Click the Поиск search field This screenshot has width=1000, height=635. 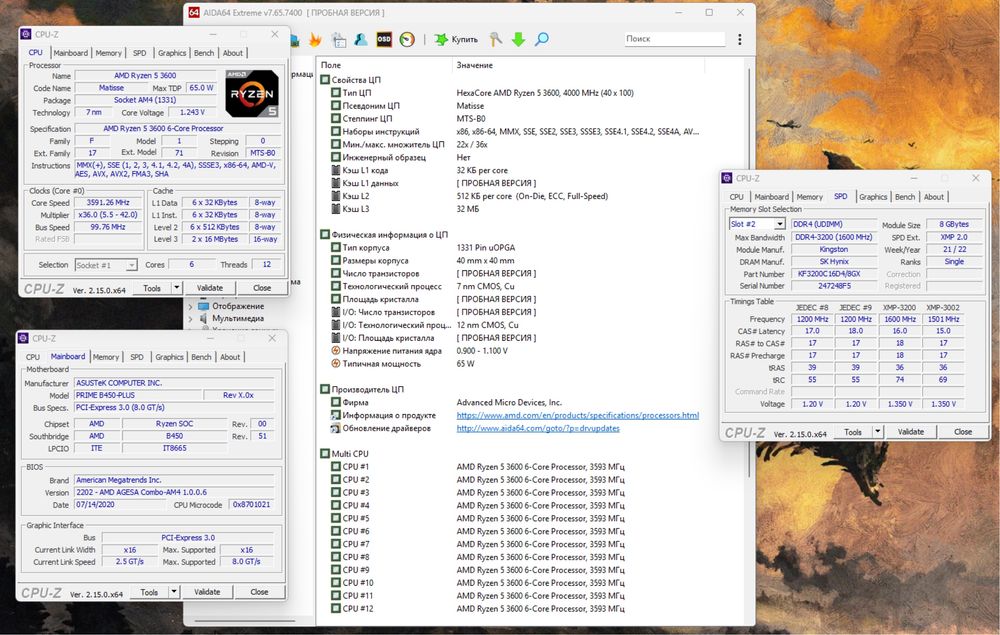pos(673,39)
